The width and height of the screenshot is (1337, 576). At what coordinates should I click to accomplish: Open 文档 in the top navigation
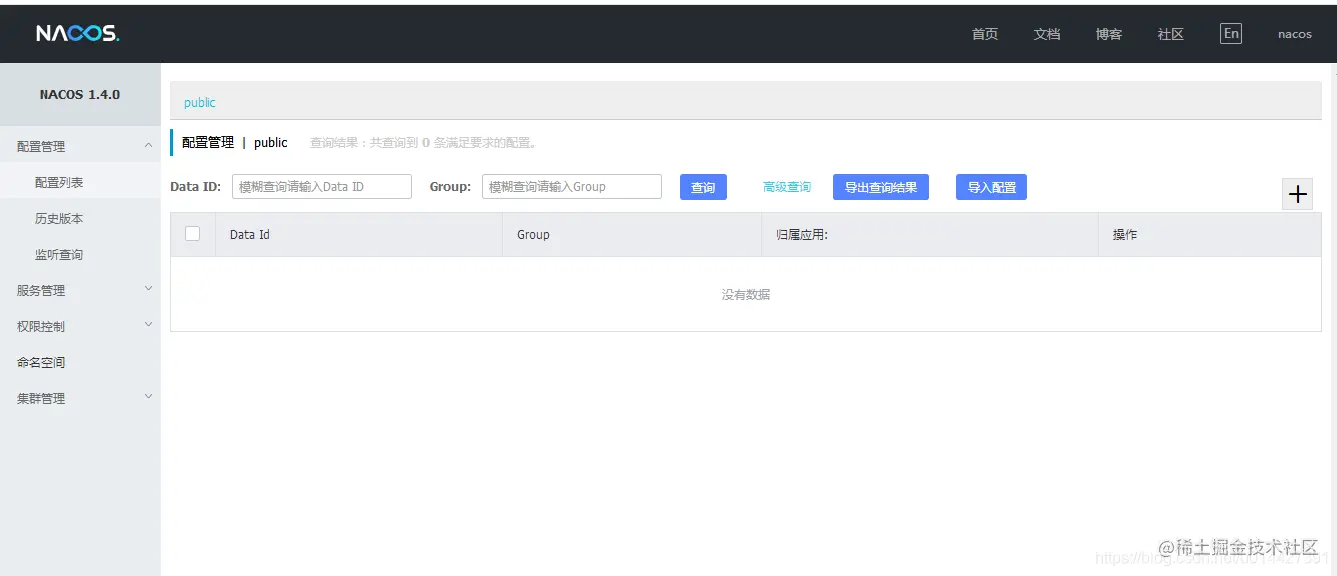tap(1047, 34)
